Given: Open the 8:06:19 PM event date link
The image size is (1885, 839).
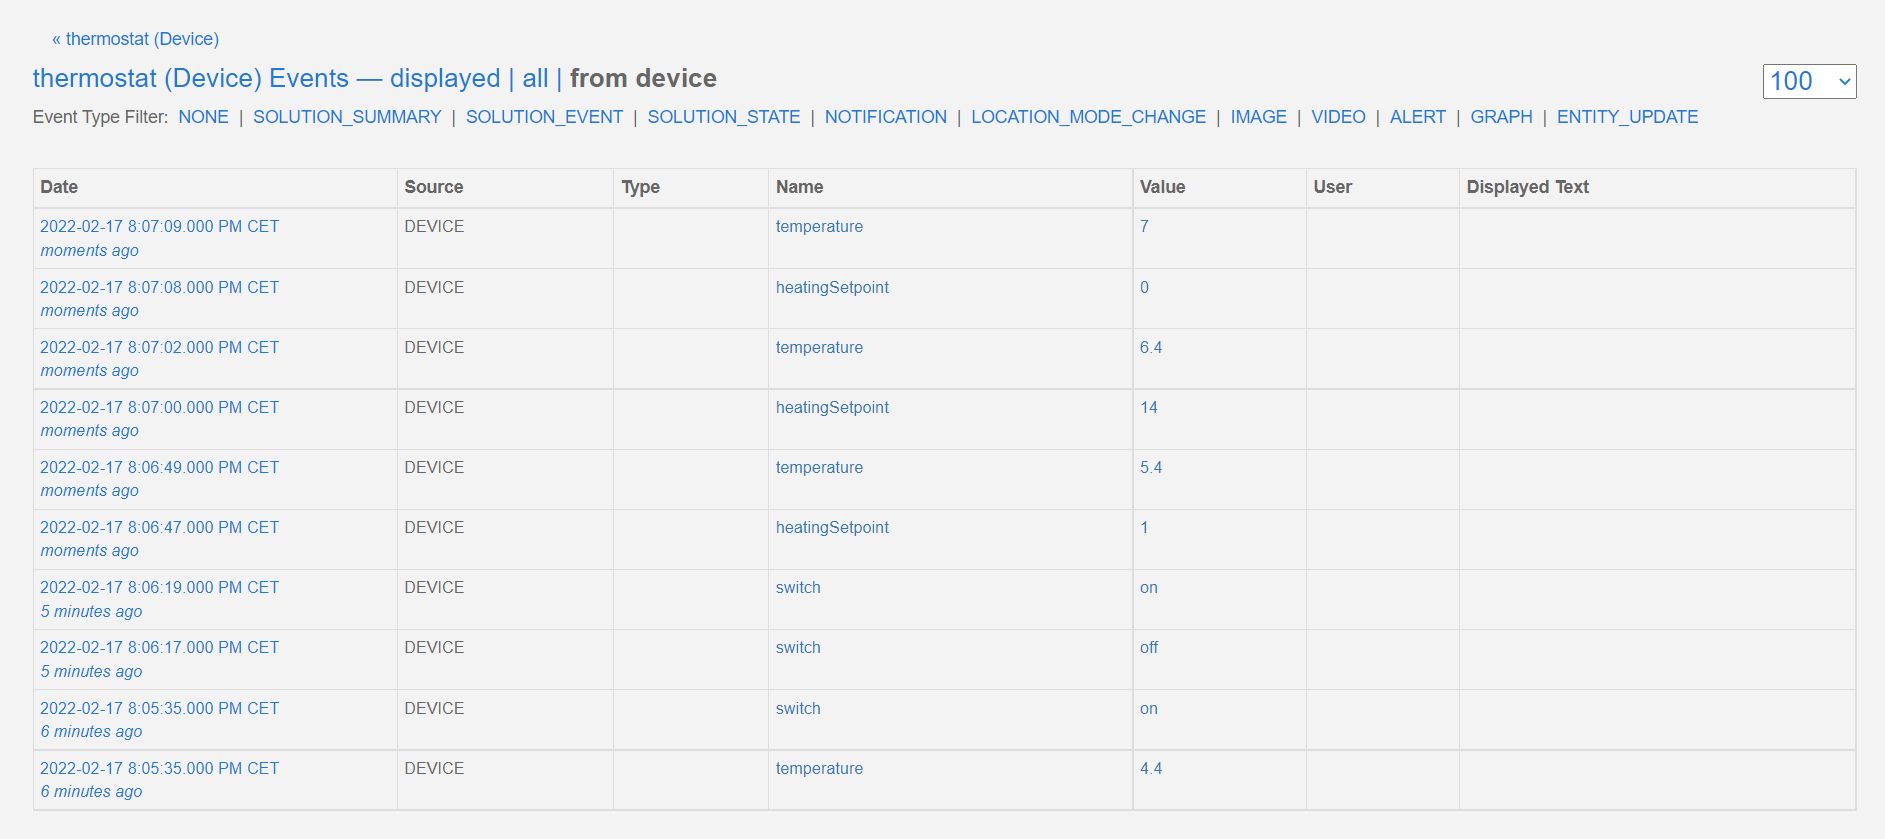Looking at the screenshot, I should (159, 588).
